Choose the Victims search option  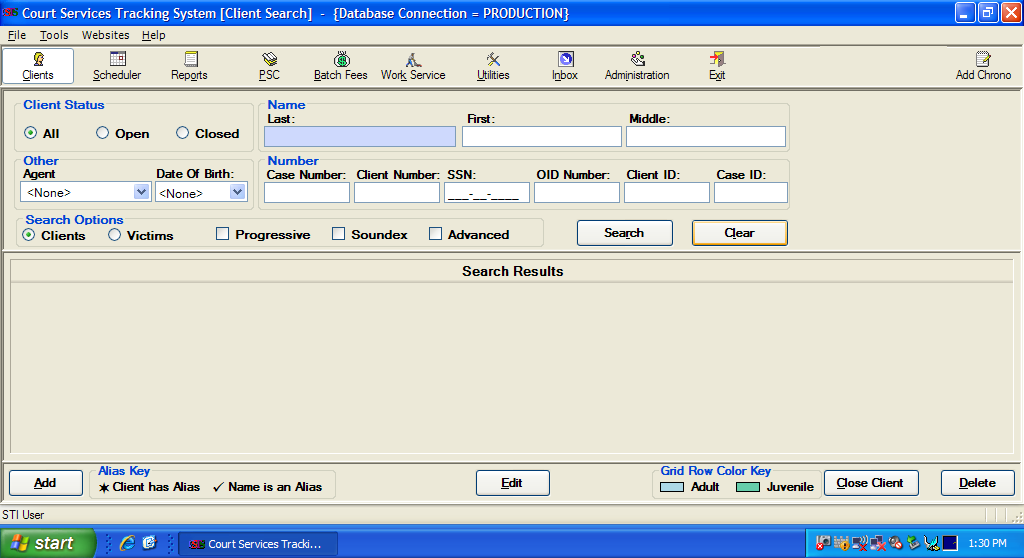pyautogui.click(x=114, y=235)
